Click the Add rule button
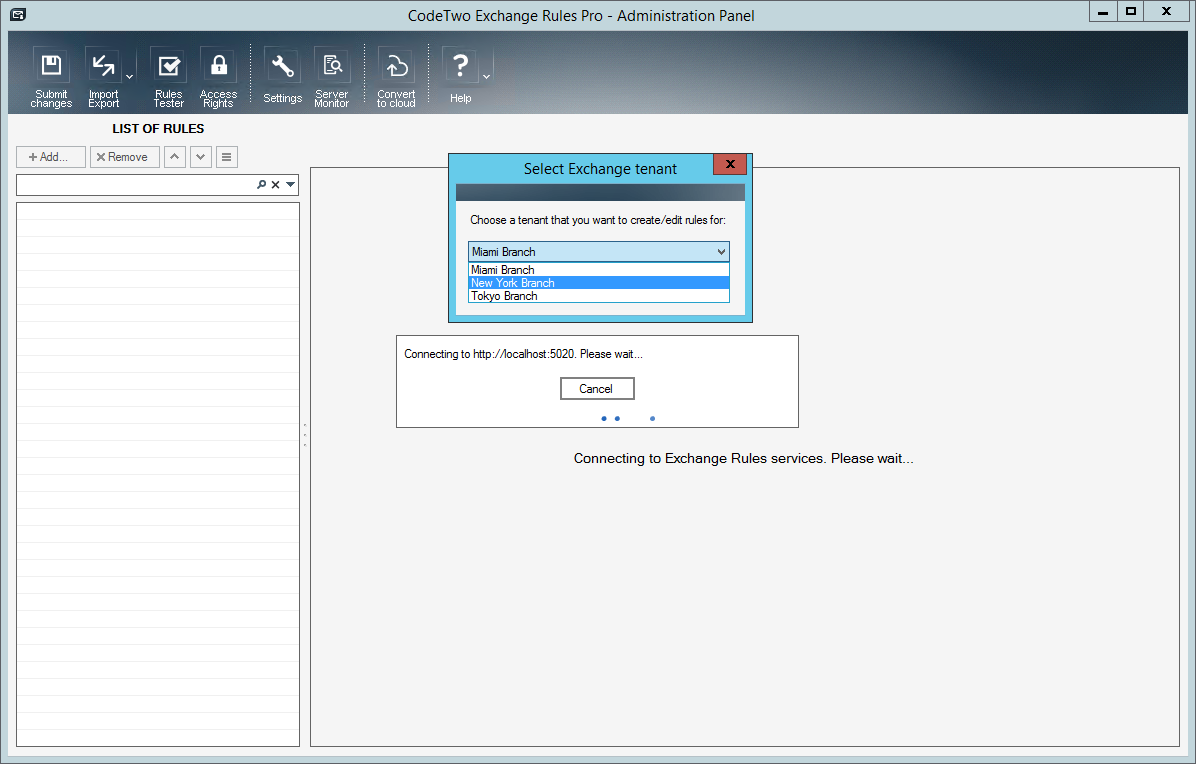 (x=50, y=157)
